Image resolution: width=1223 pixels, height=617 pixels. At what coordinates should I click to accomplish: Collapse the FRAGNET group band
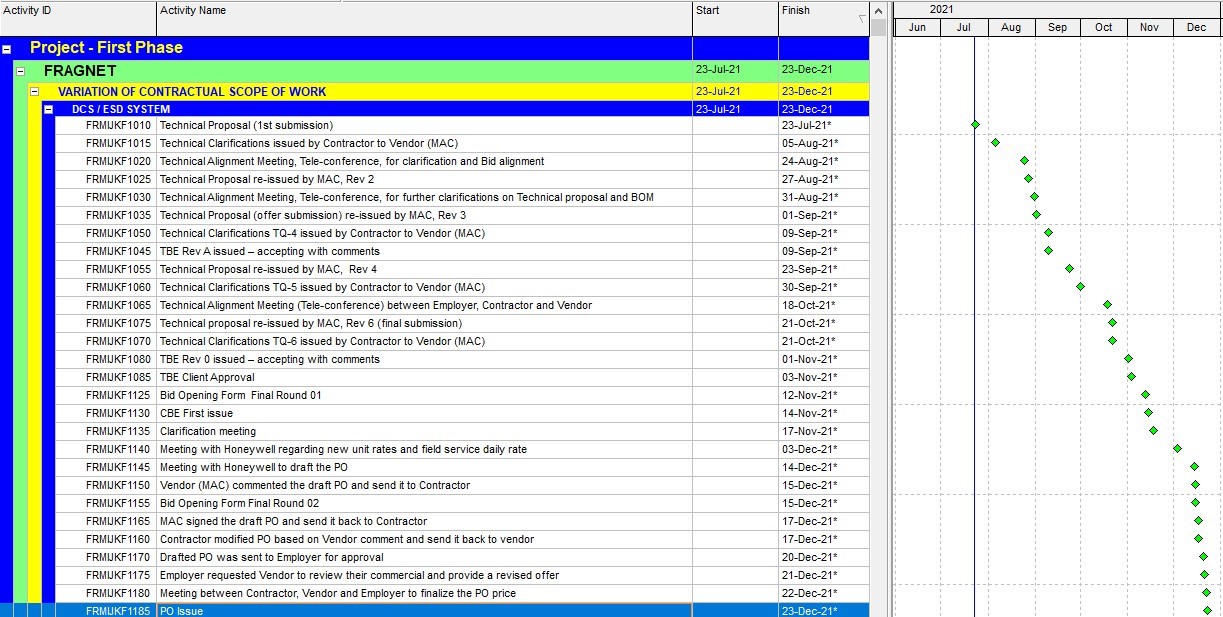pos(20,71)
